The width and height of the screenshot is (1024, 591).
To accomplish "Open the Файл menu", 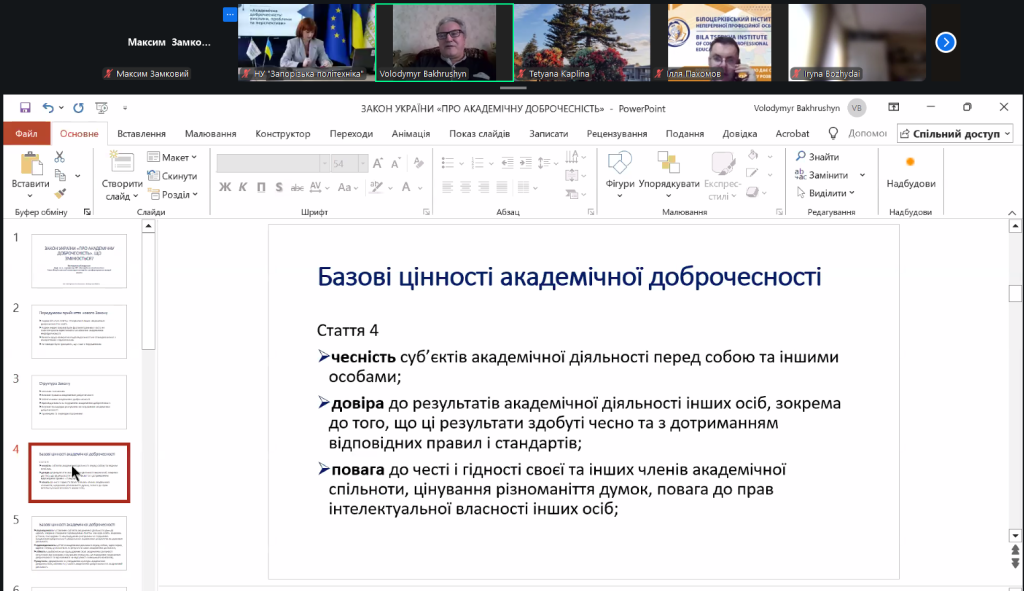I will [26, 134].
